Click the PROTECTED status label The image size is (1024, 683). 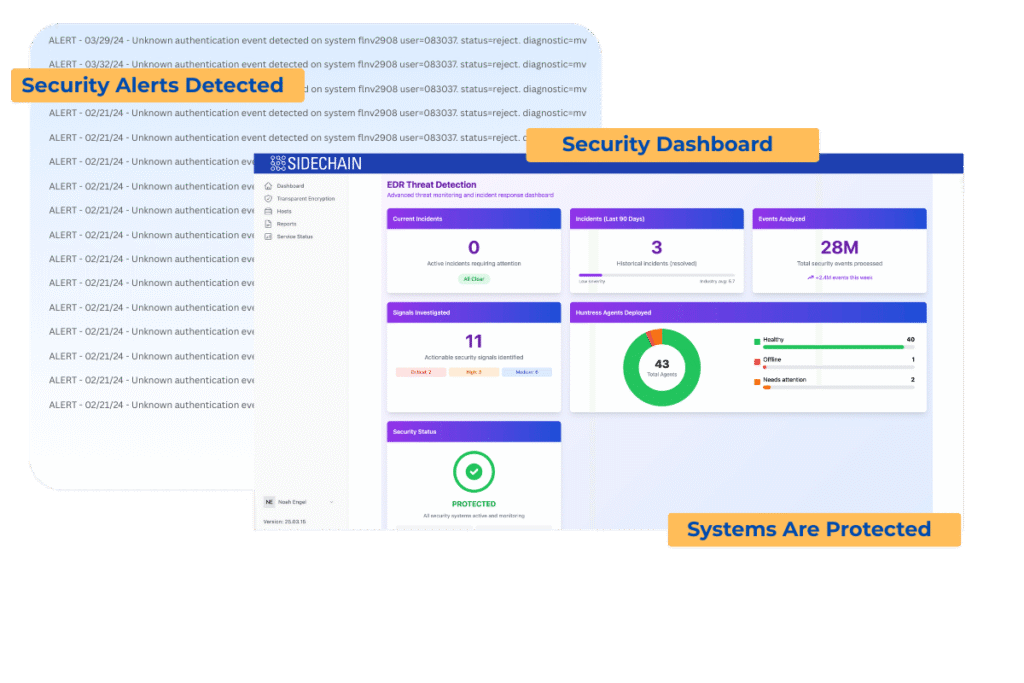(473, 504)
